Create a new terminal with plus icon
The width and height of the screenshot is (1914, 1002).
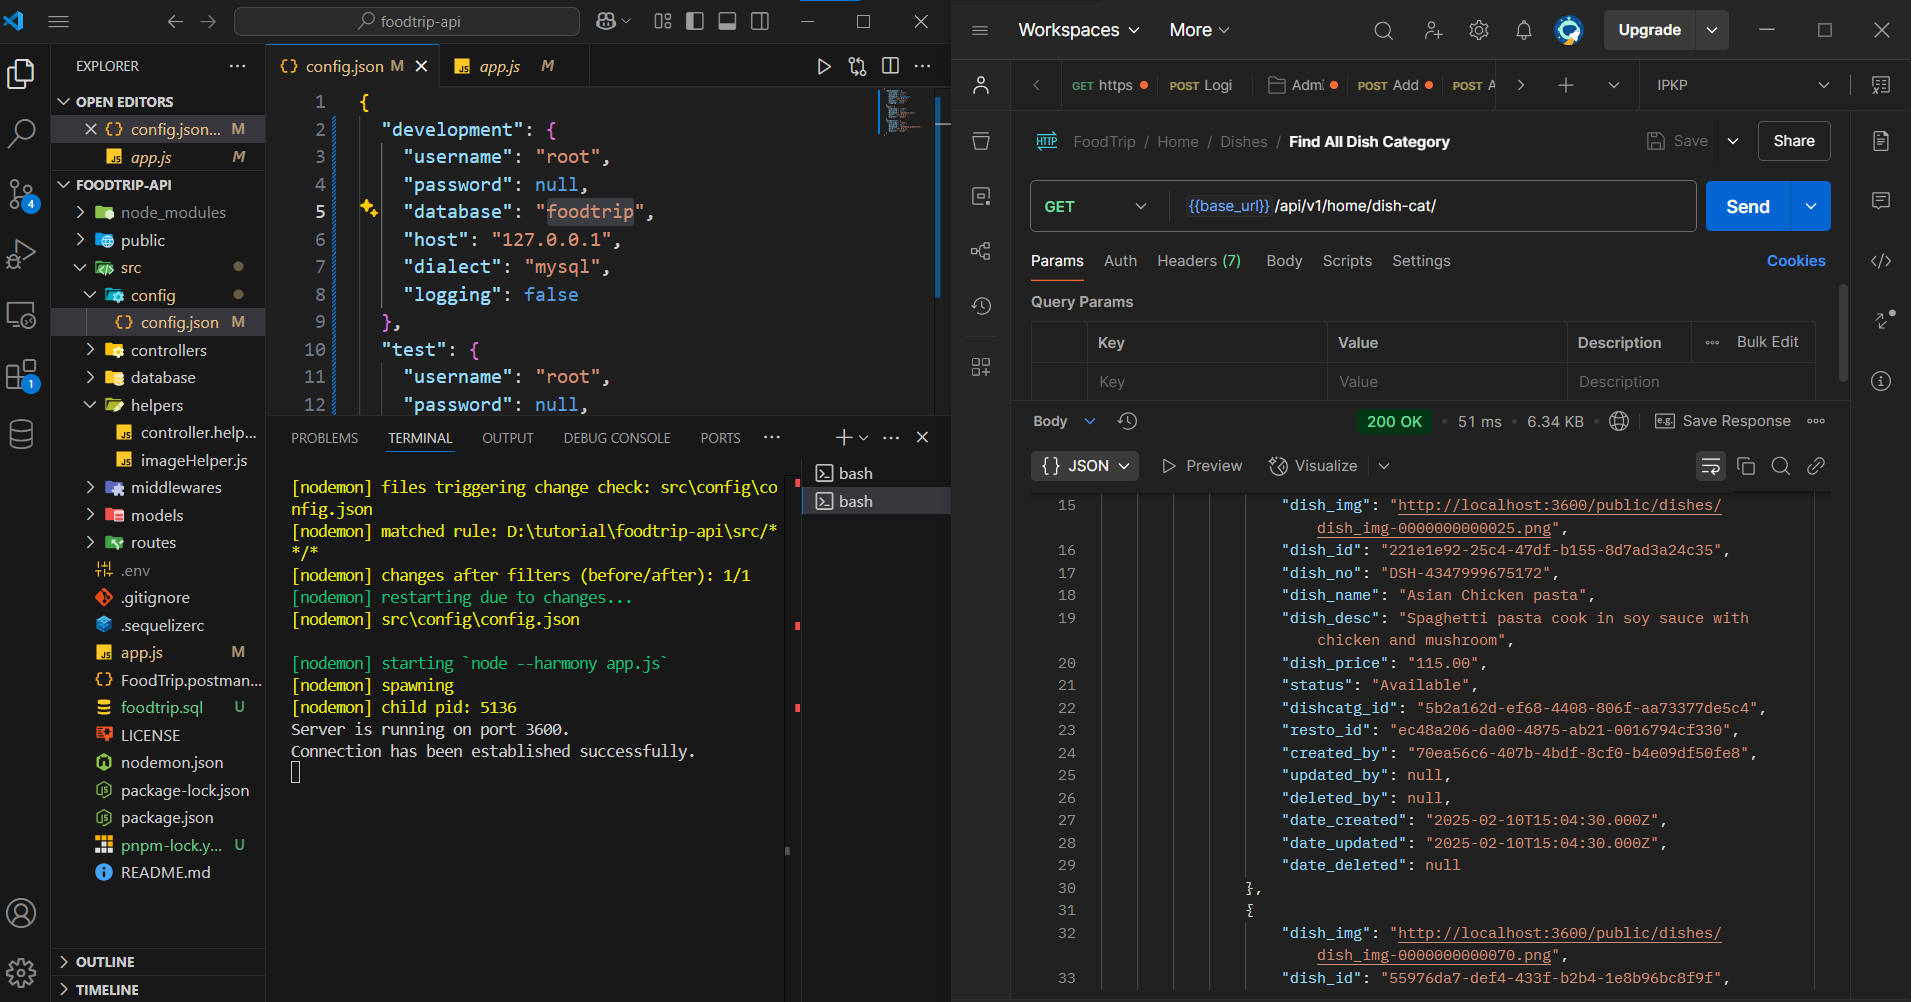844,437
